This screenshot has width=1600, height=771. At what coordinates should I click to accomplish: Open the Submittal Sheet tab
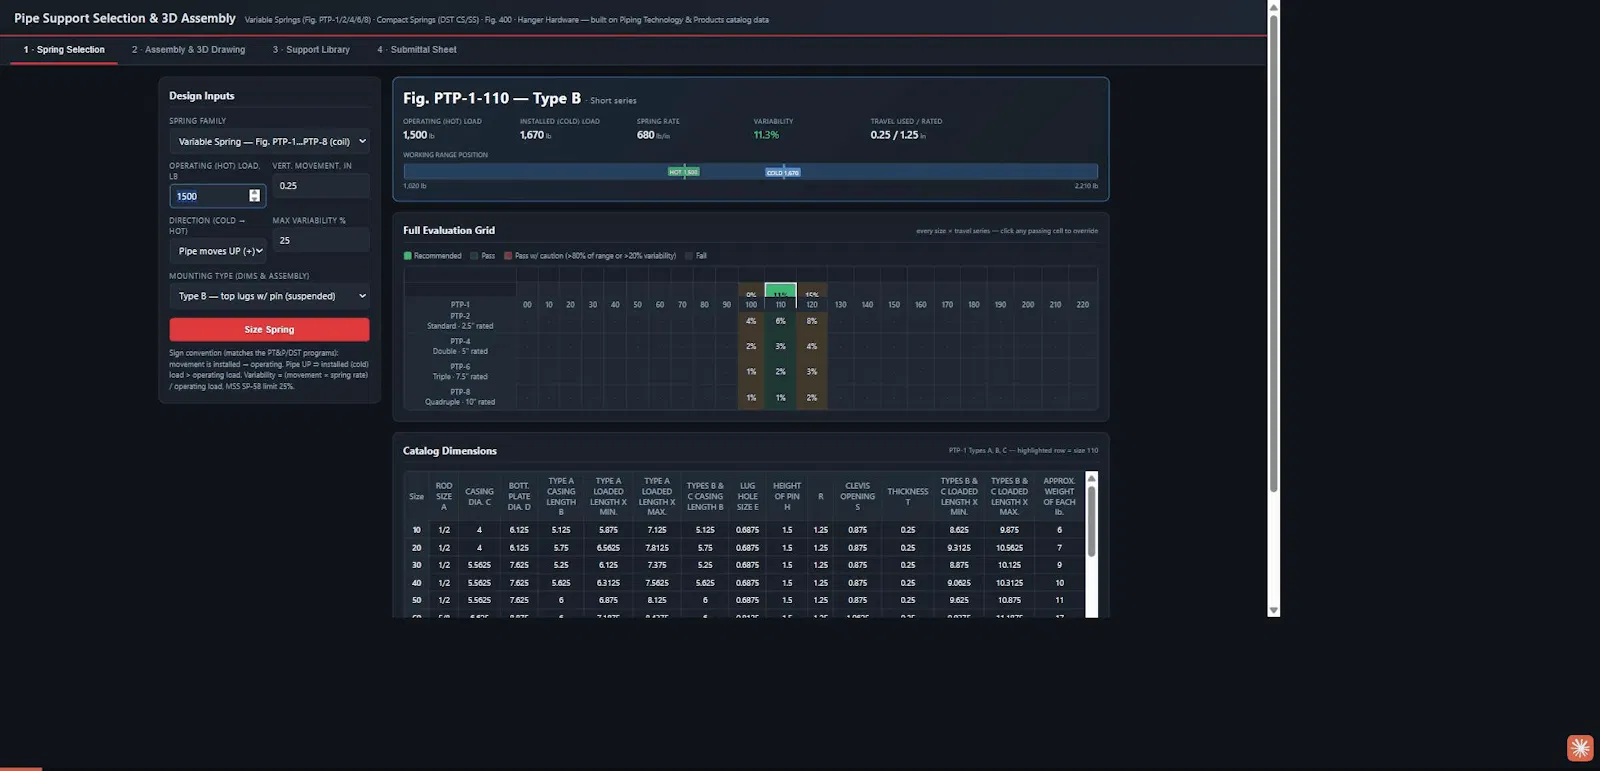coord(417,49)
